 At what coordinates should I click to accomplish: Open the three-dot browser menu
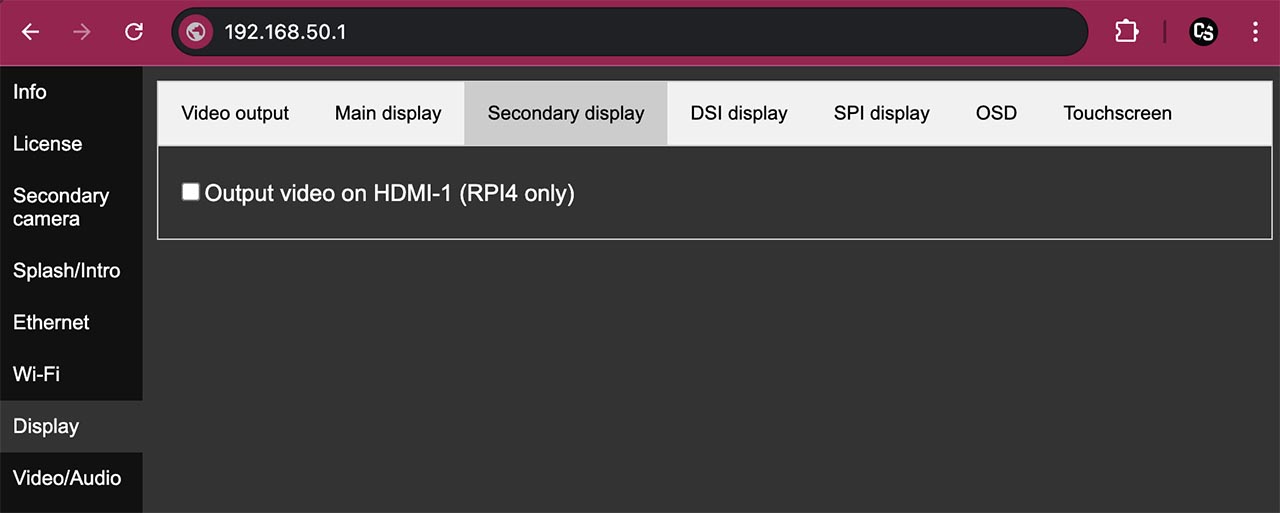[1255, 32]
